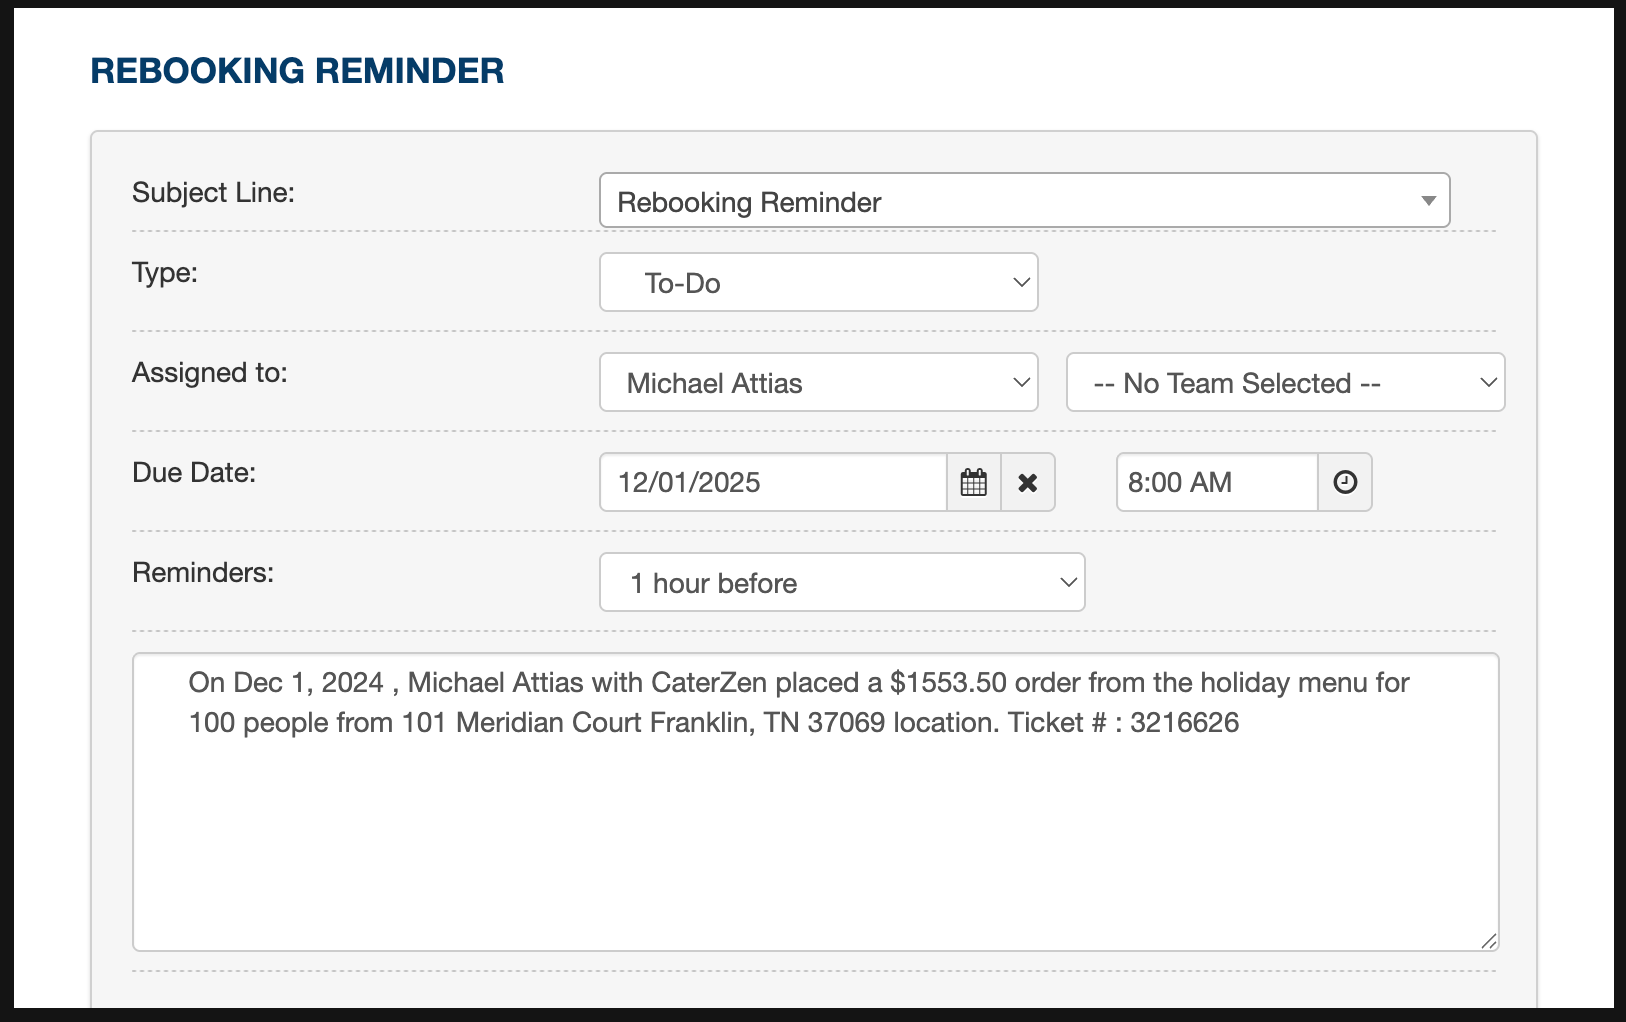Expand the Type dropdown showing To-Do
The width and height of the screenshot is (1626, 1022).
(818, 283)
